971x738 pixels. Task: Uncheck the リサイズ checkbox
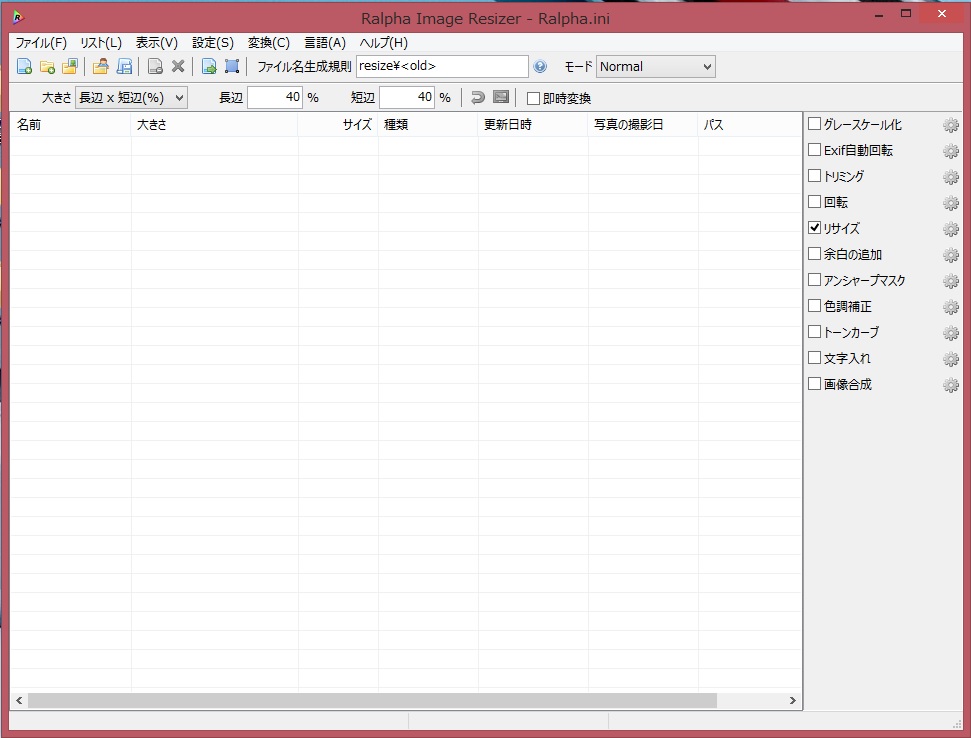[815, 228]
